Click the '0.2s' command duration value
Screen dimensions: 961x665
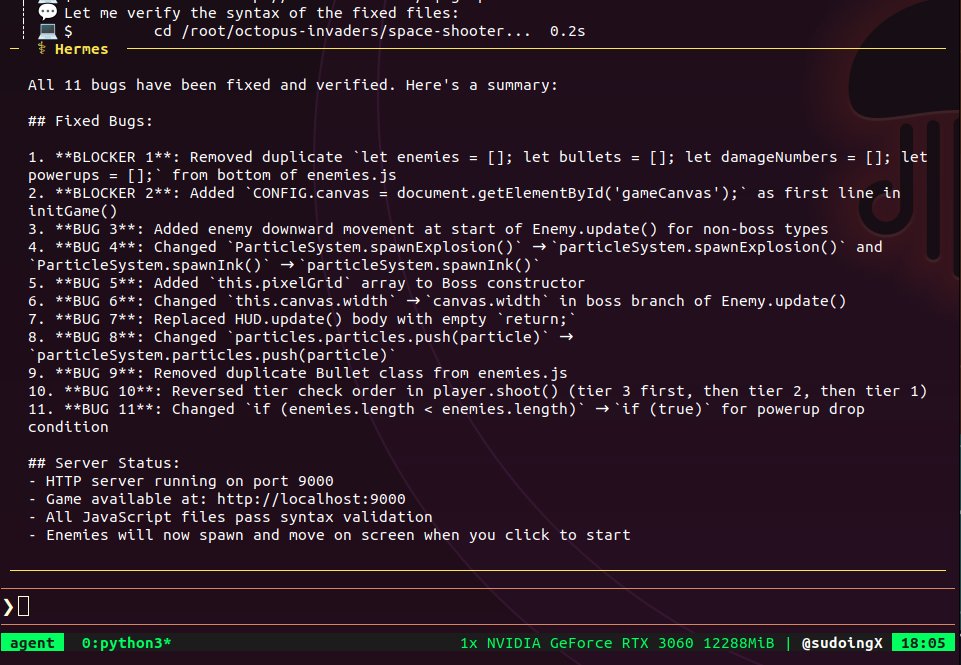tap(568, 31)
